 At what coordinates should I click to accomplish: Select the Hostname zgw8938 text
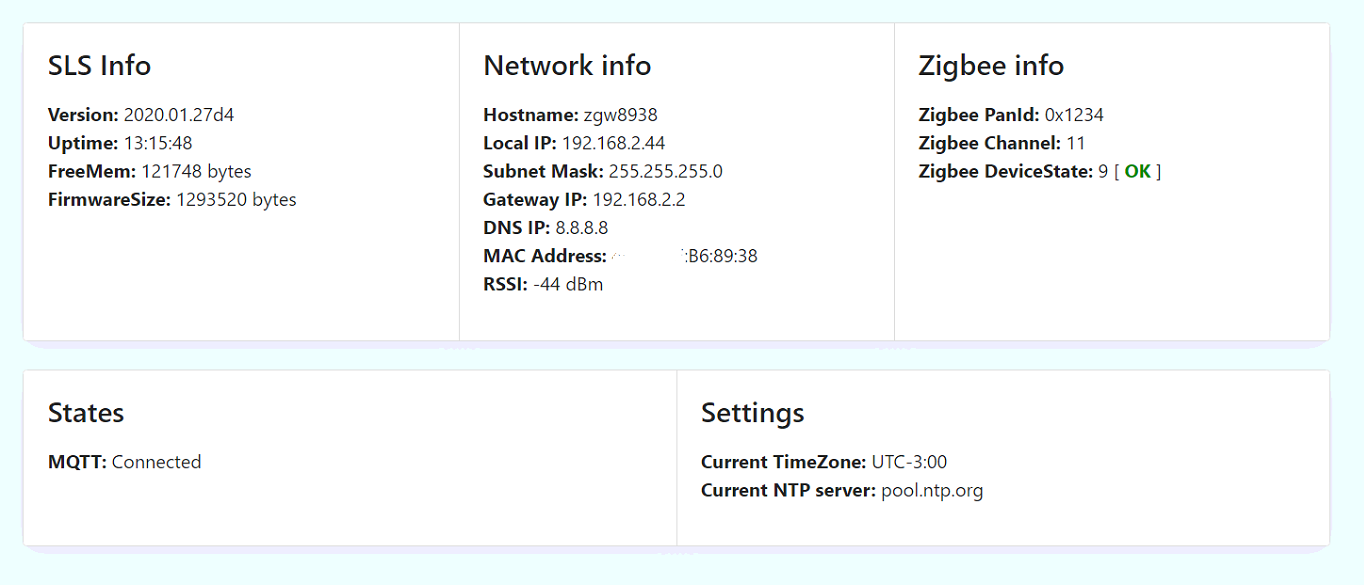621,115
